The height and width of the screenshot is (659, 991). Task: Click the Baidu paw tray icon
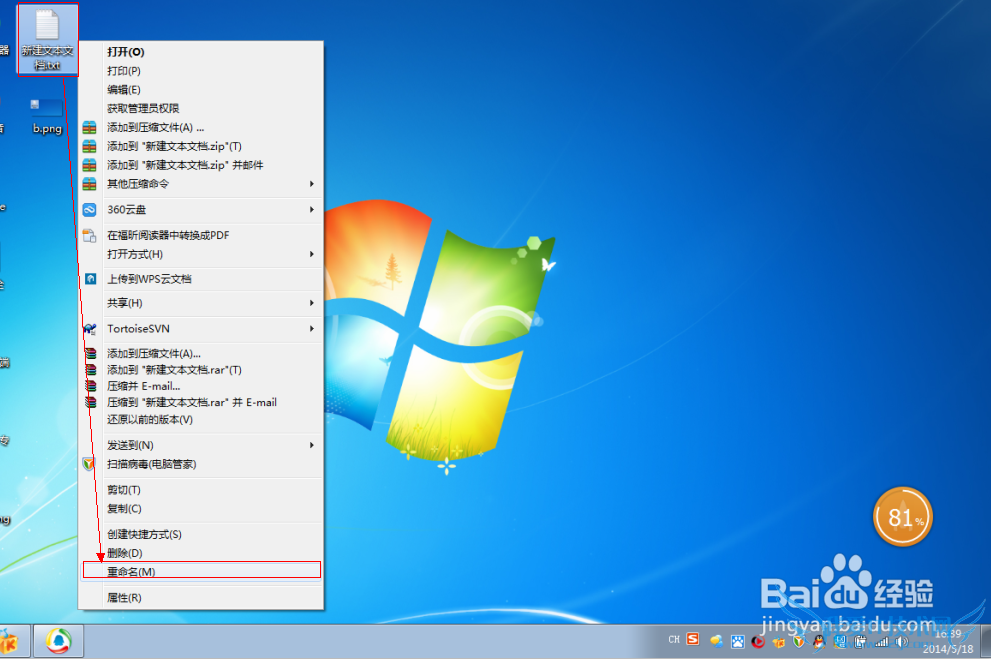738,642
